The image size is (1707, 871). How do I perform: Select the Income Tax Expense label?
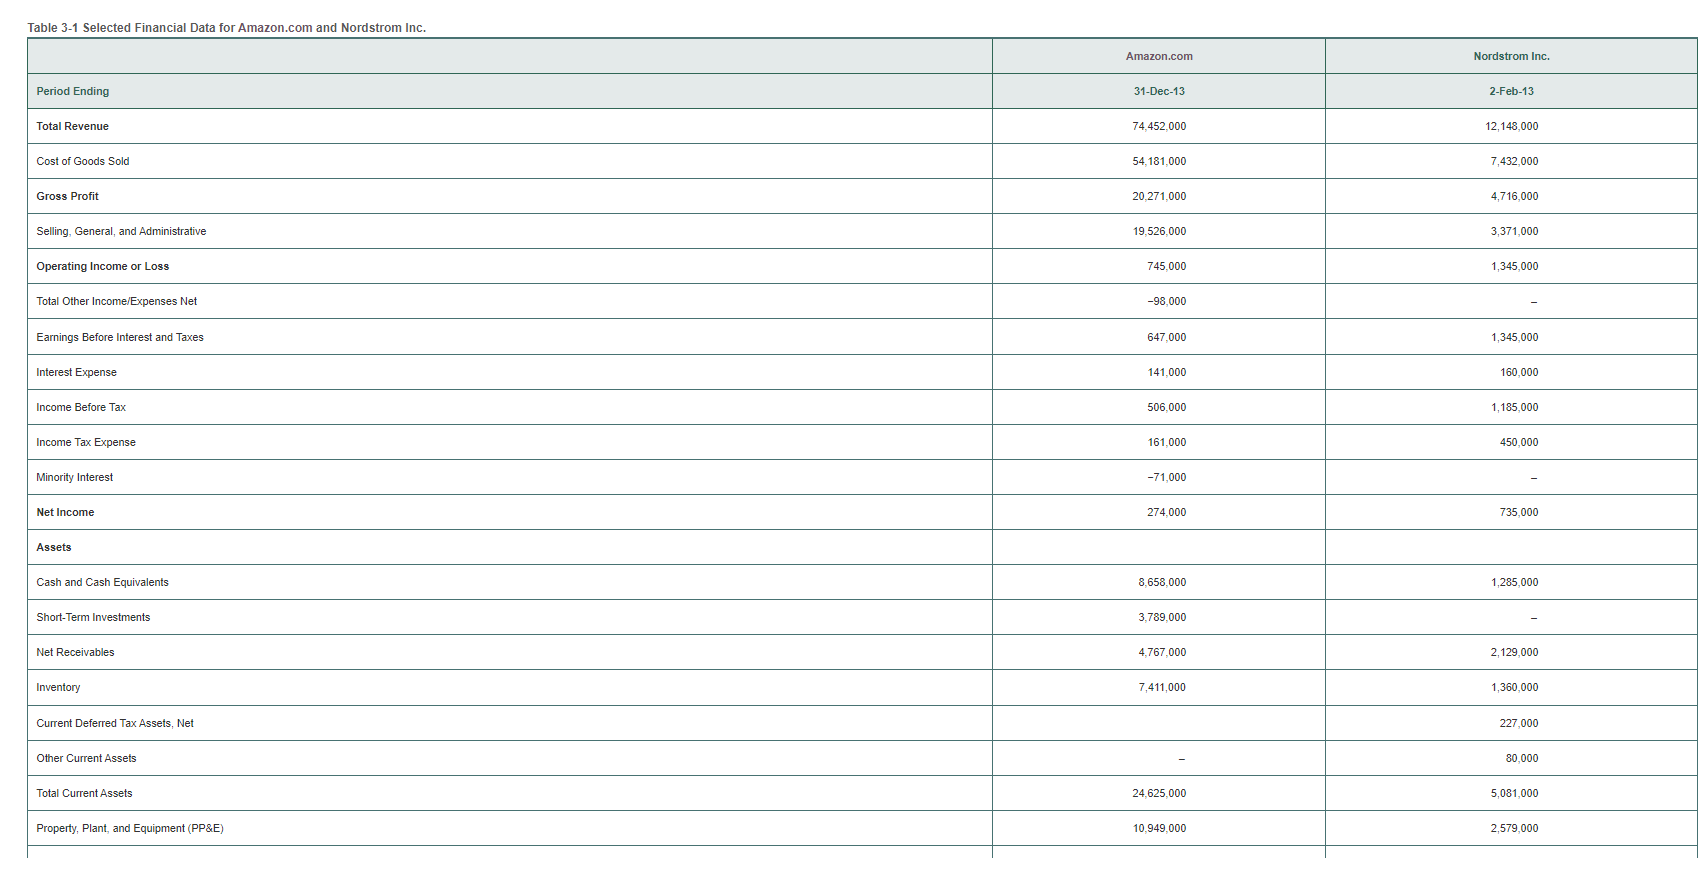86,442
